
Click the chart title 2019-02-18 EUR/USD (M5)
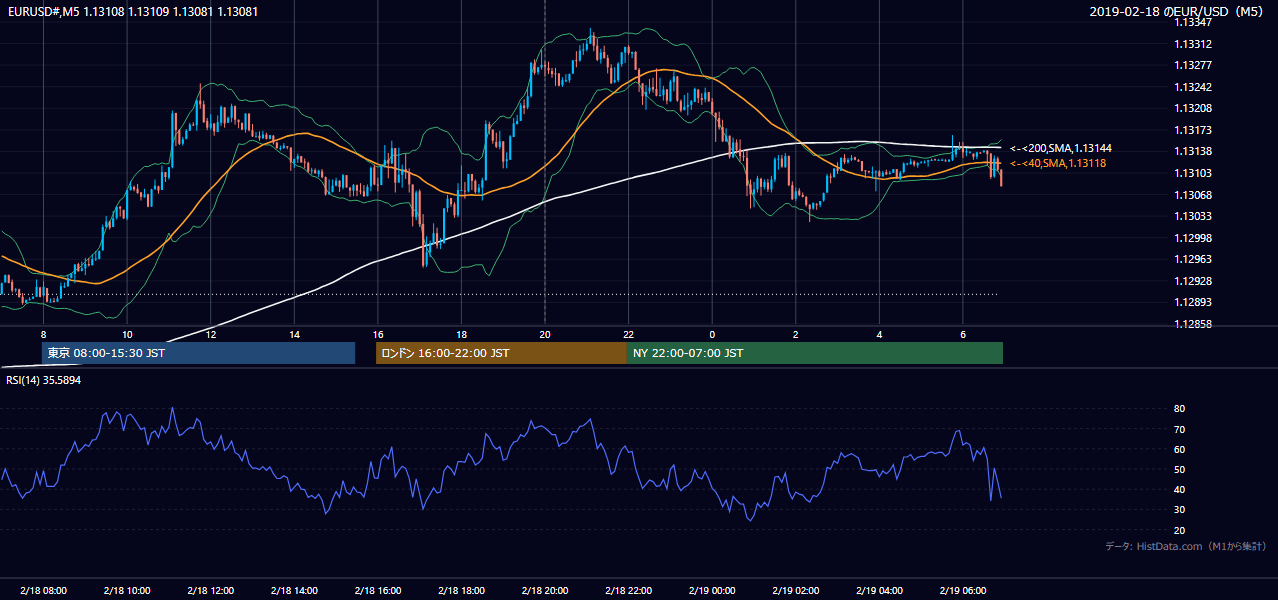[1177, 12]
